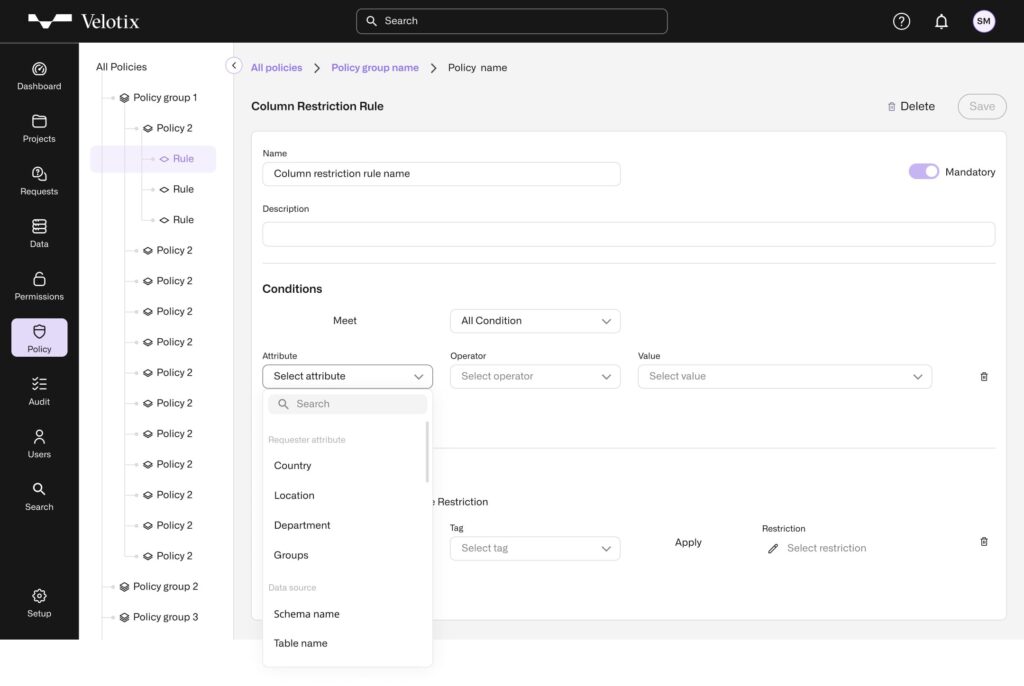Open the Select operator dropdown
This screenshot has width=1024, height=686.
pyautogui.click(x=535, y=376)
